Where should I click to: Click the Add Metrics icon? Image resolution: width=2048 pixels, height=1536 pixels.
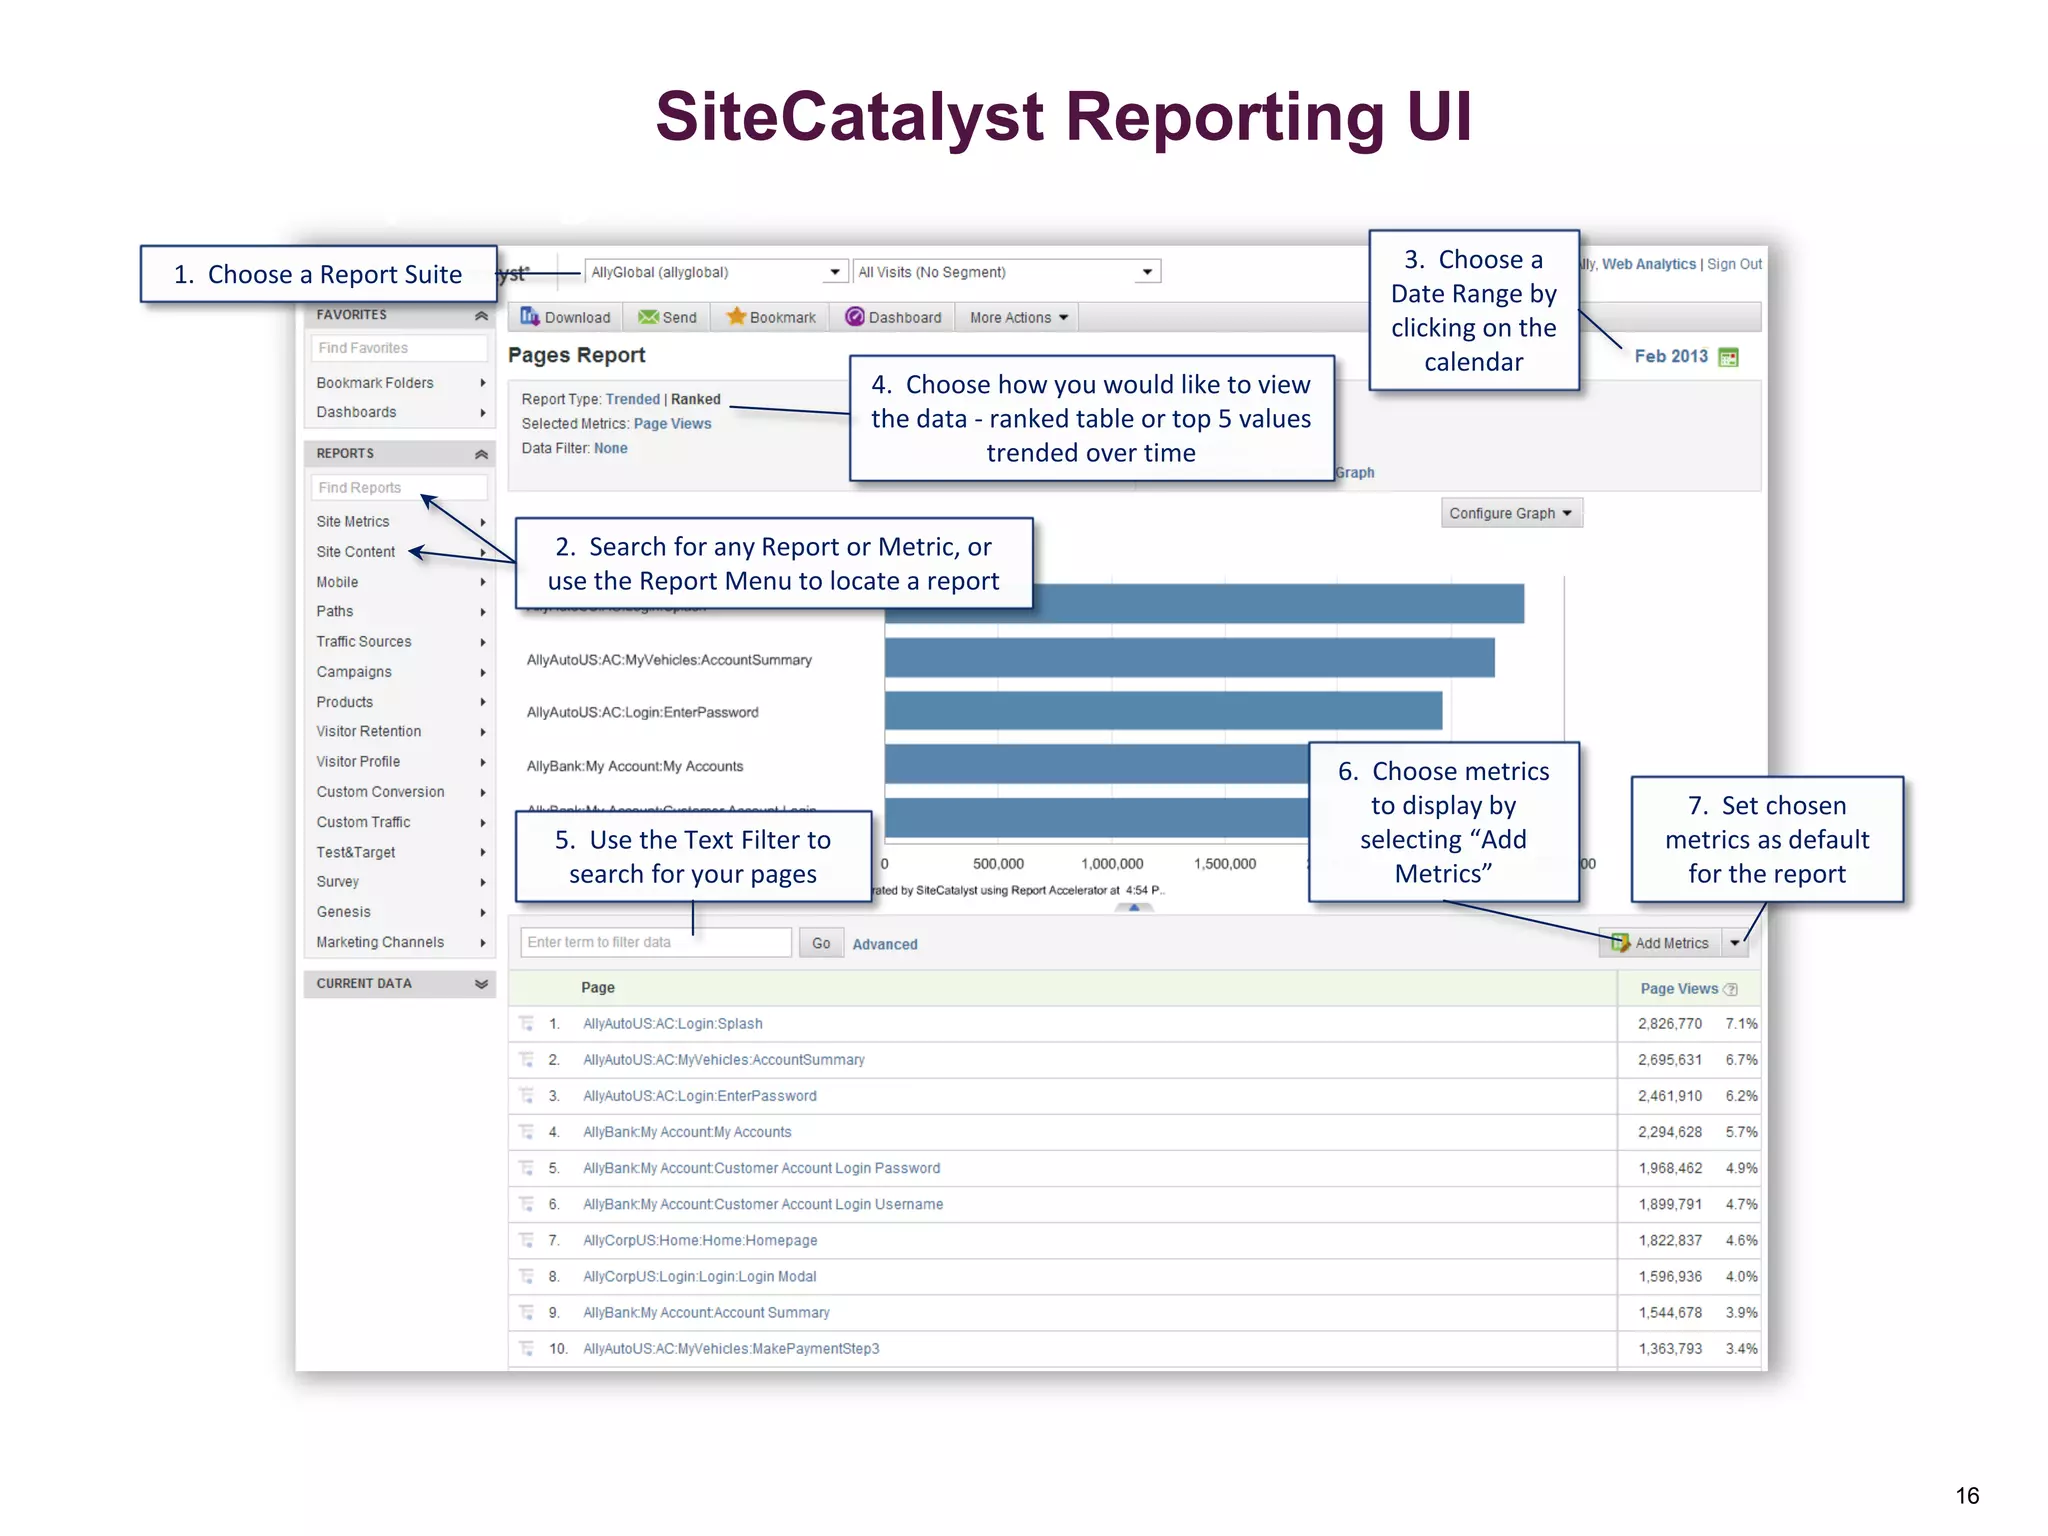coord(1620,943)
